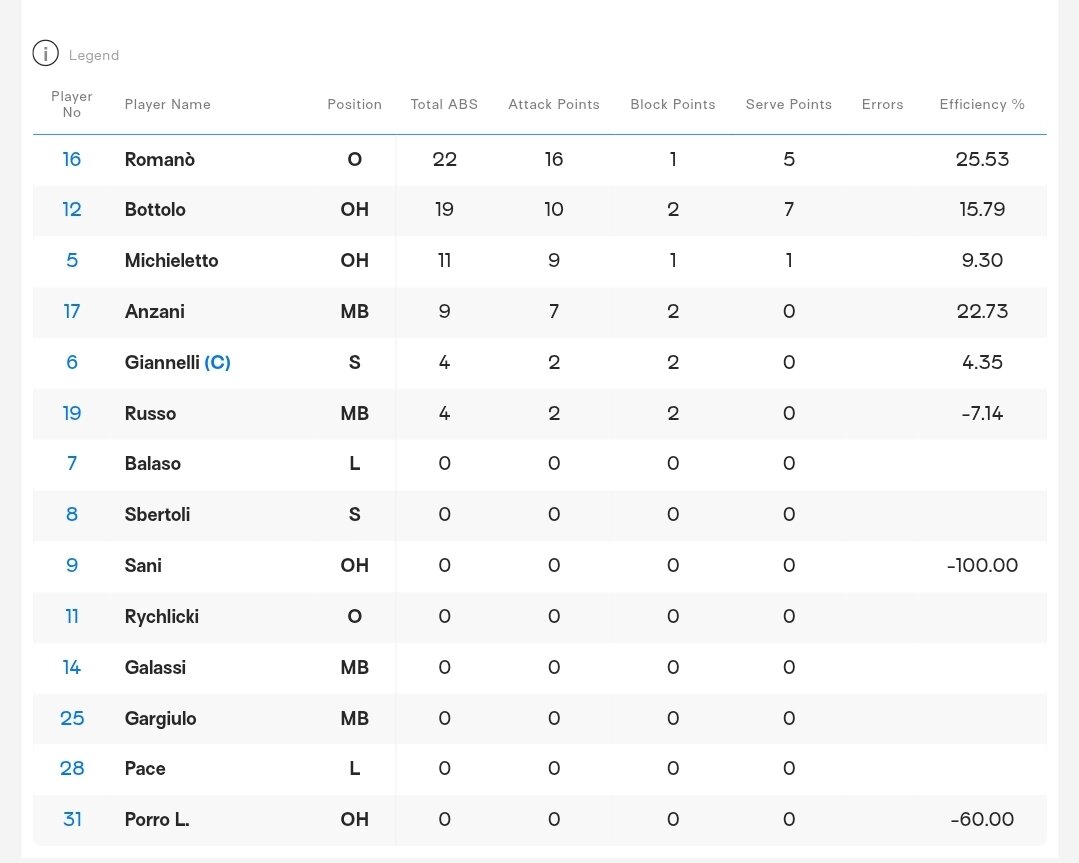Click the captain (C) marker
Image resolution: width=1079 pixels, height=863 pixels.
217,362
